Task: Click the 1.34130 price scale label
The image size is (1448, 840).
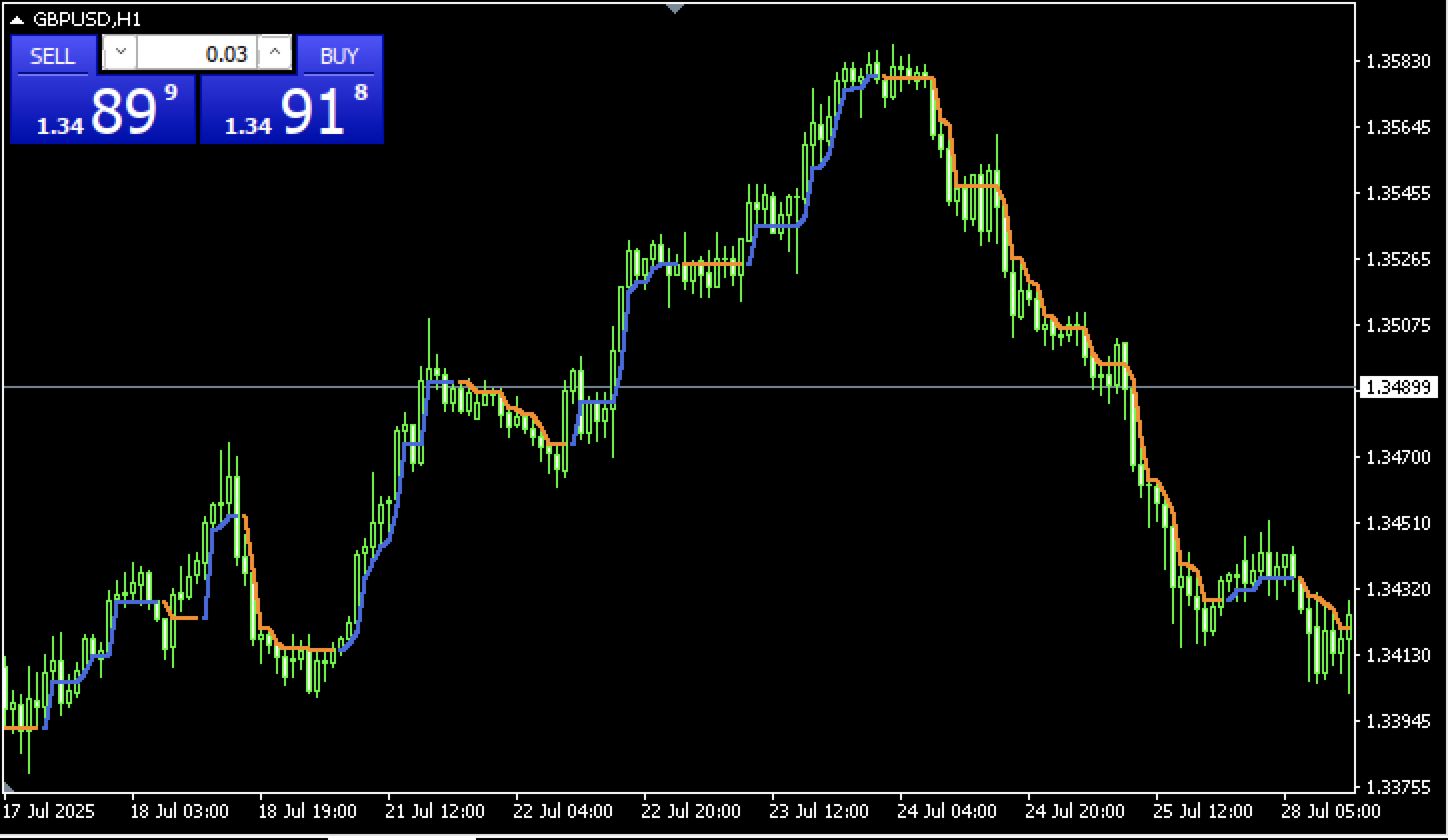Action: pos(1397,655)
